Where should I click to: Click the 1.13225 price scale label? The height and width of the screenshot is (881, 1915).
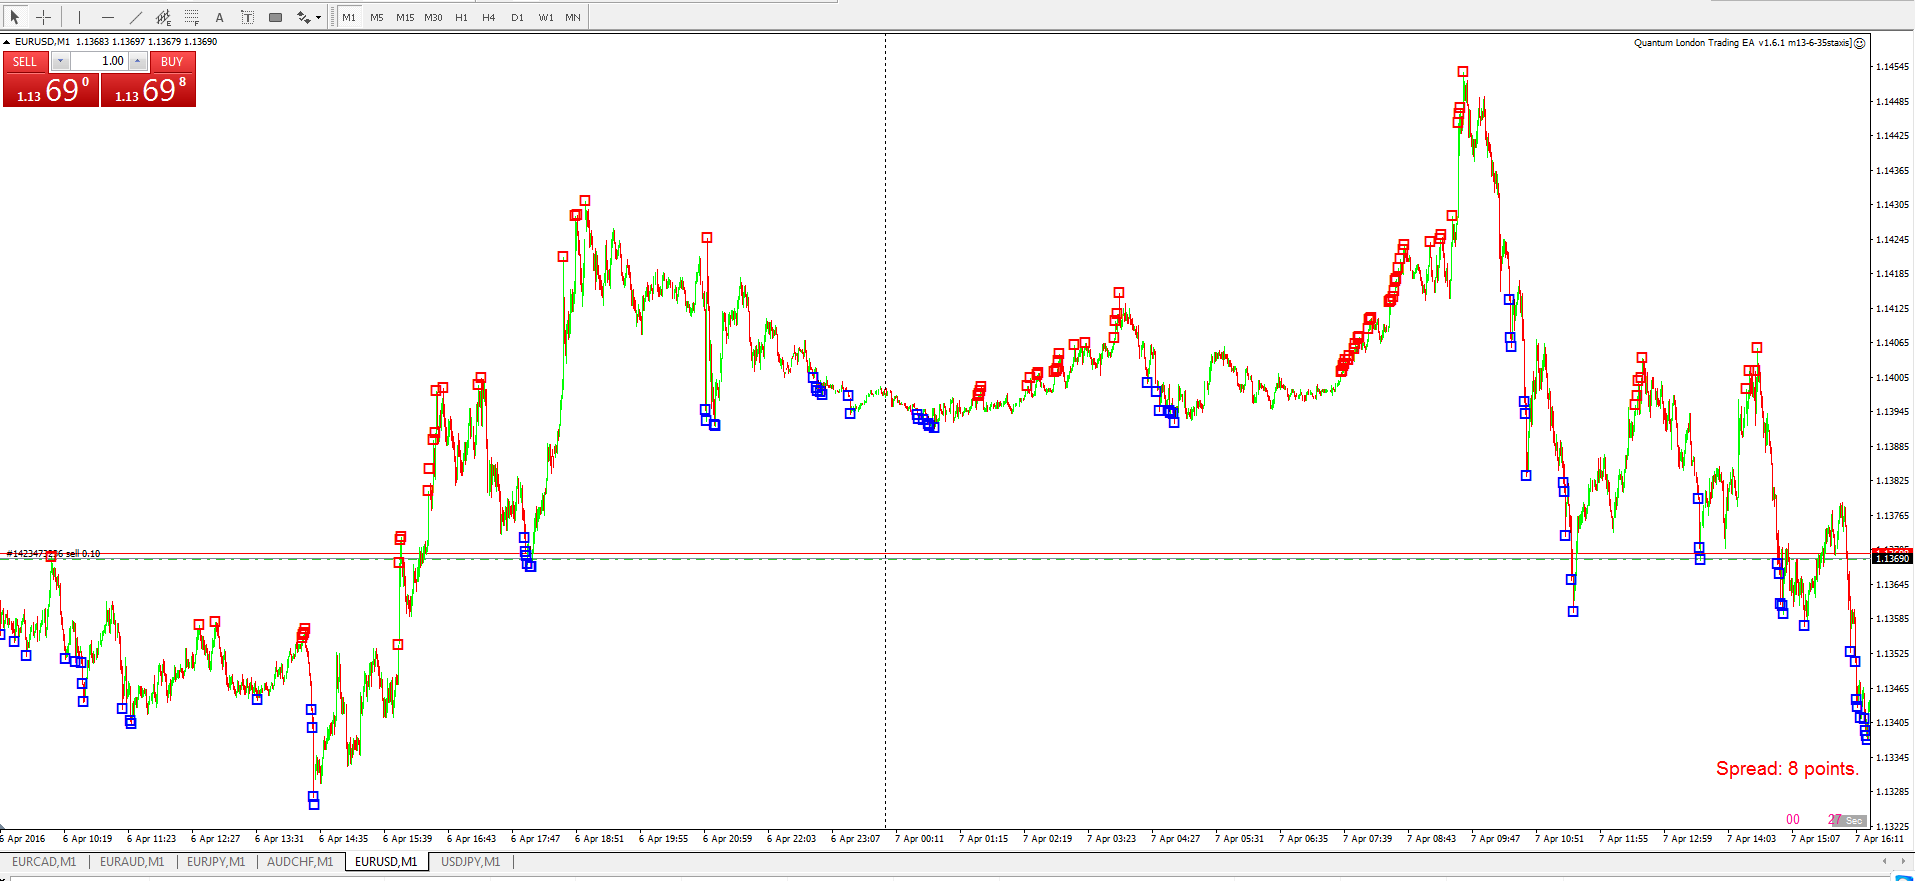coord(1891,826)
